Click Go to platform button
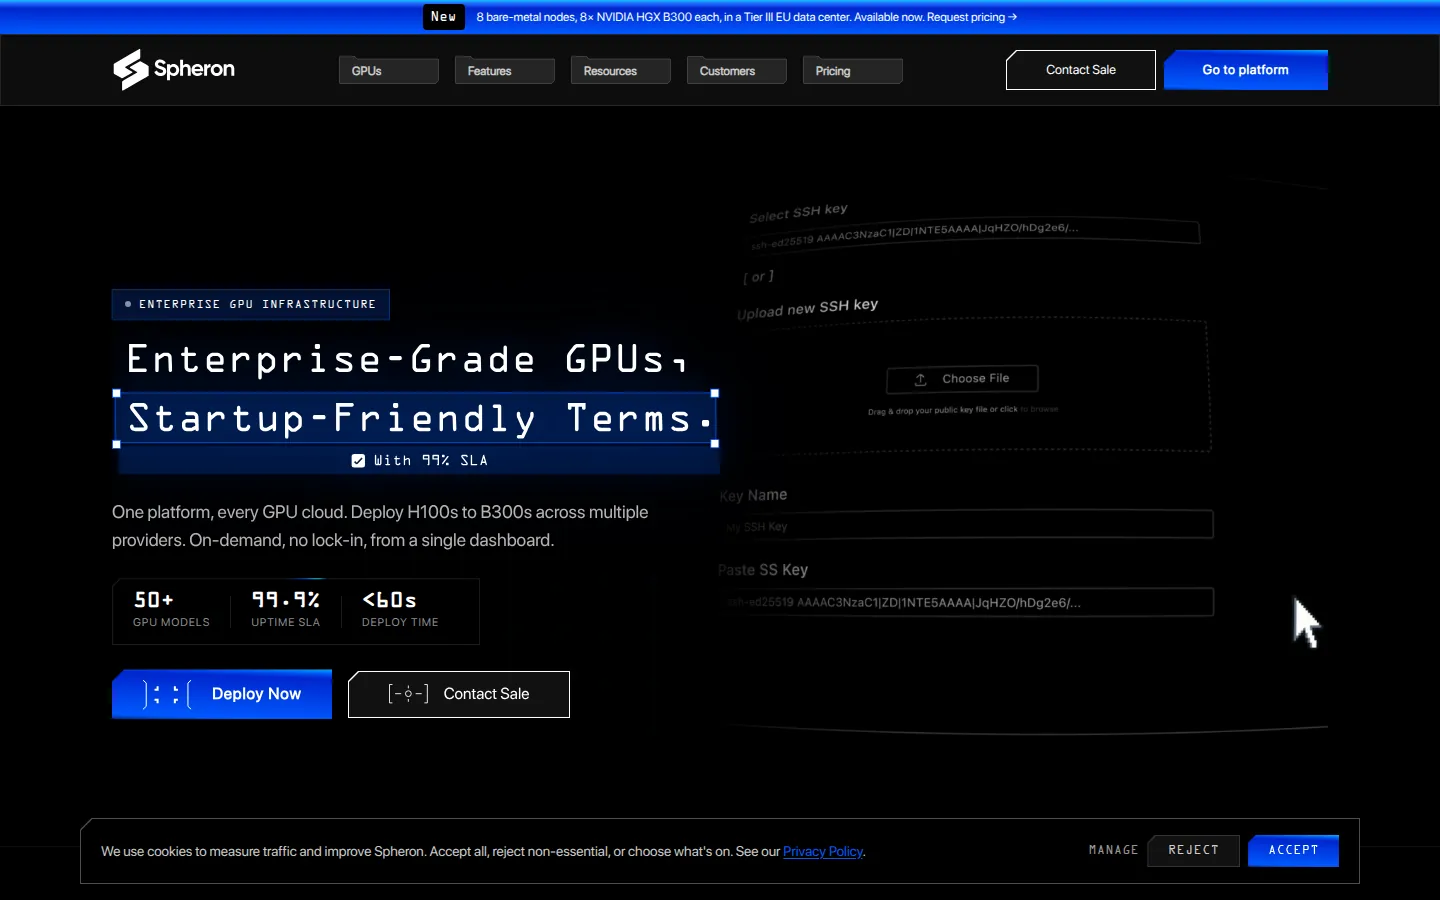 (1246, 70)
